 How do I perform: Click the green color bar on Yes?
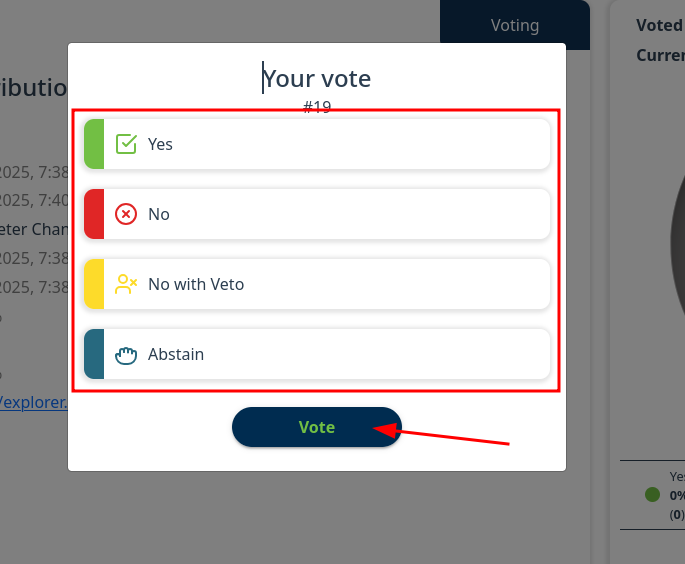tap(94, 144)
